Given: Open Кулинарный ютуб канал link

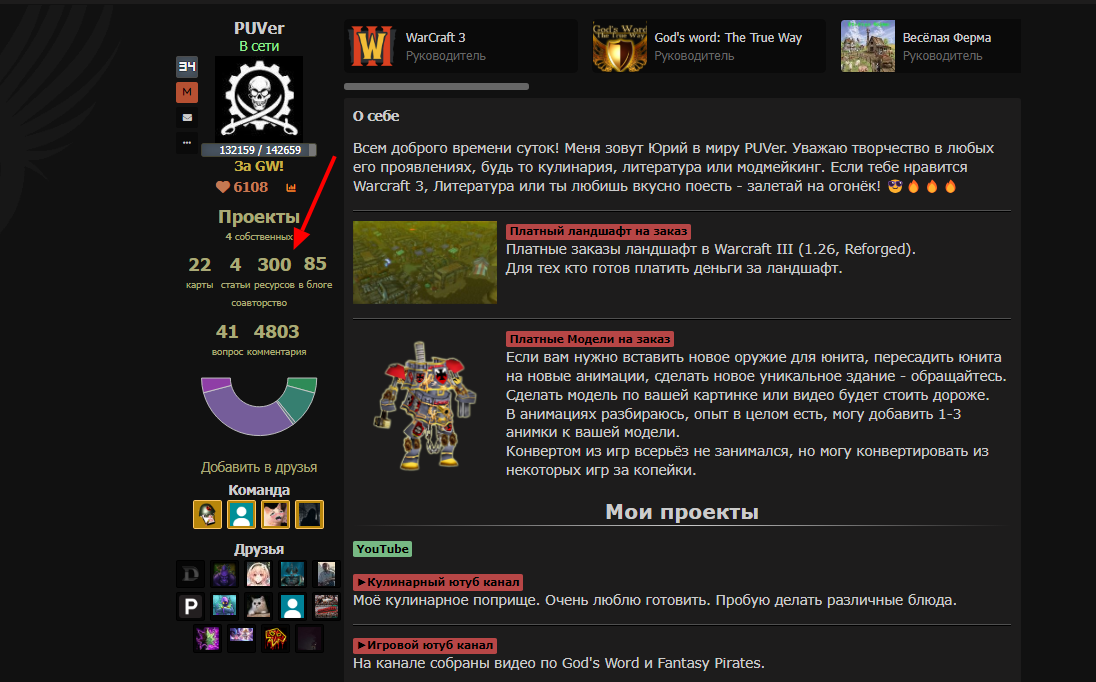Looking at the screenshot, I should click(438, 582).
